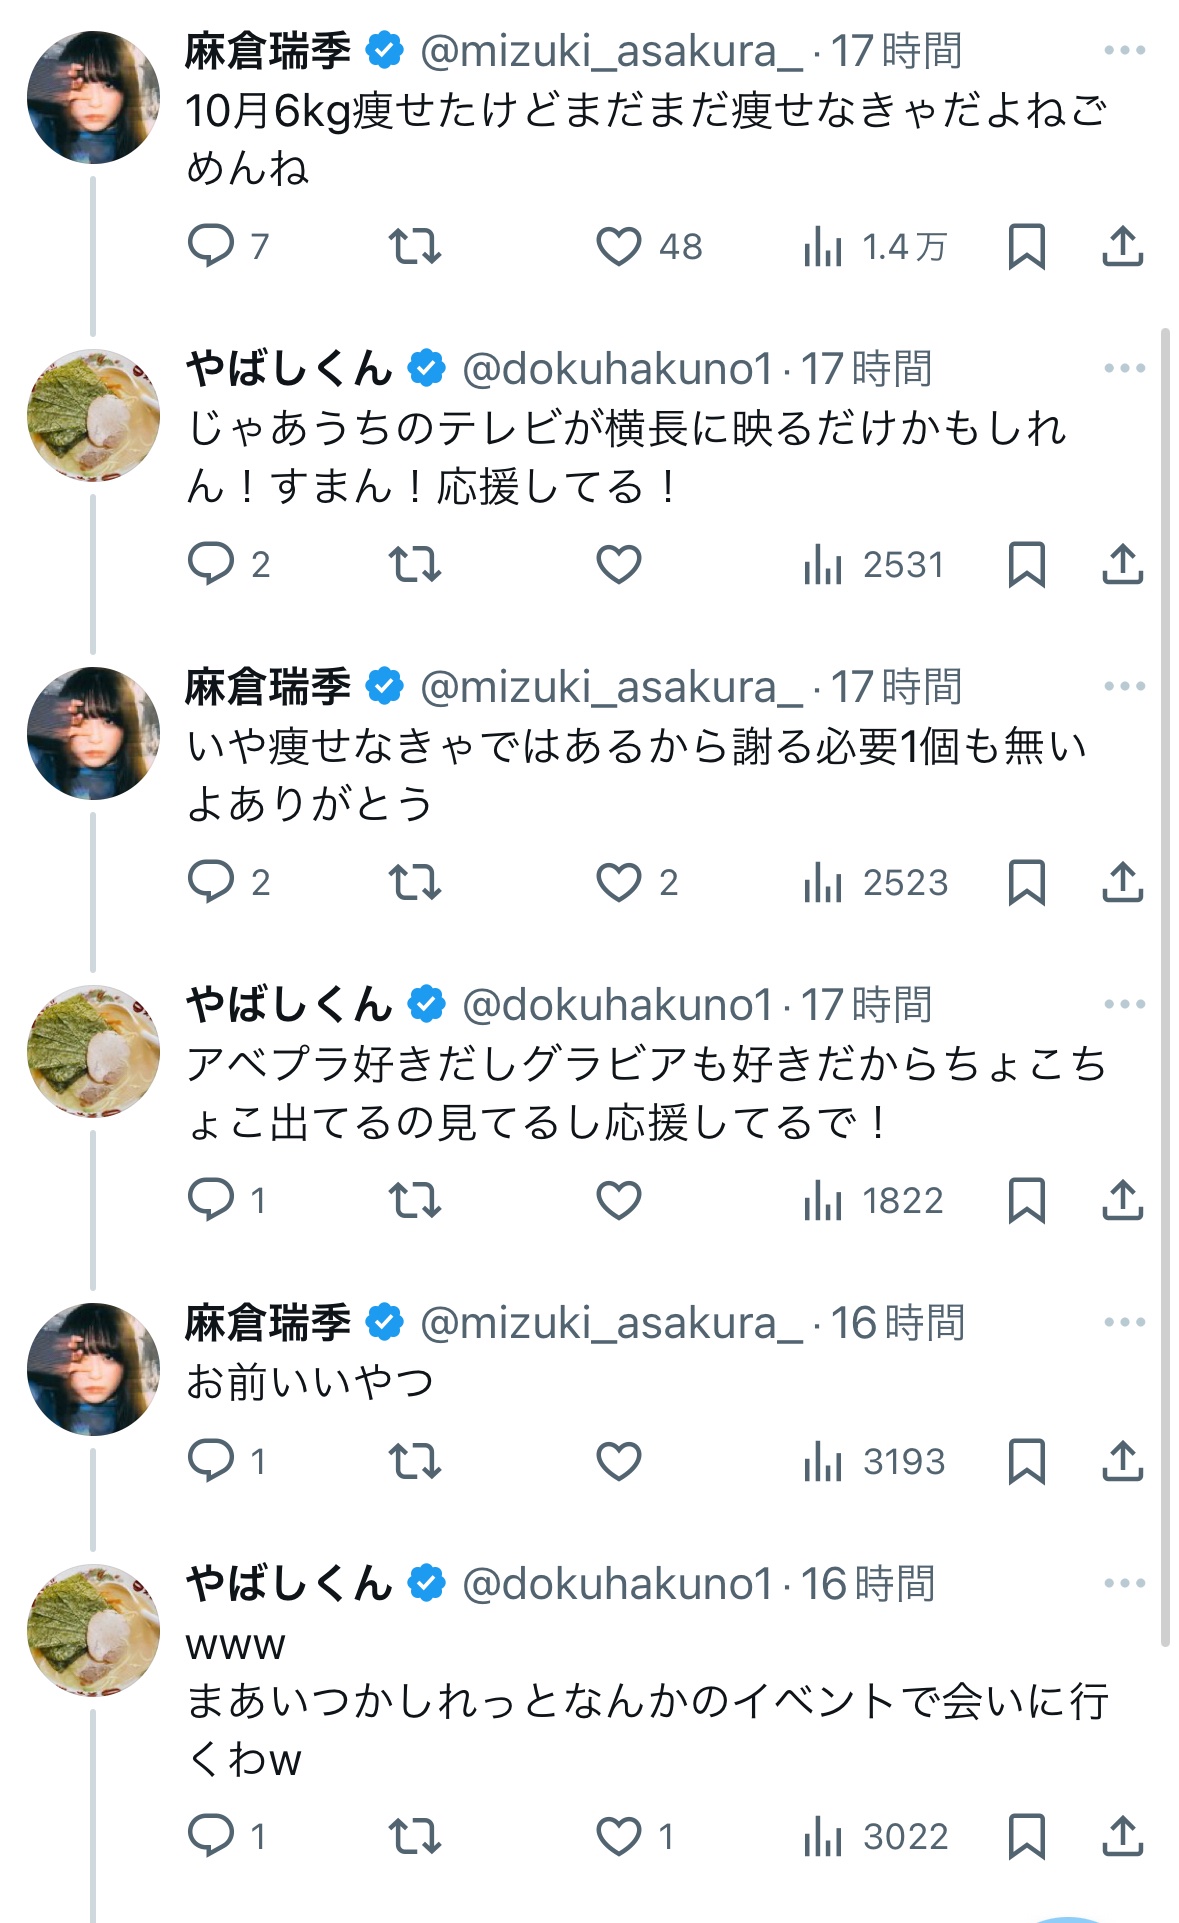Open @mizuki_asakura_ profile handle in first tweet
The width and height of the screenshot is (1179, 1923).
(x=610, y=51)
